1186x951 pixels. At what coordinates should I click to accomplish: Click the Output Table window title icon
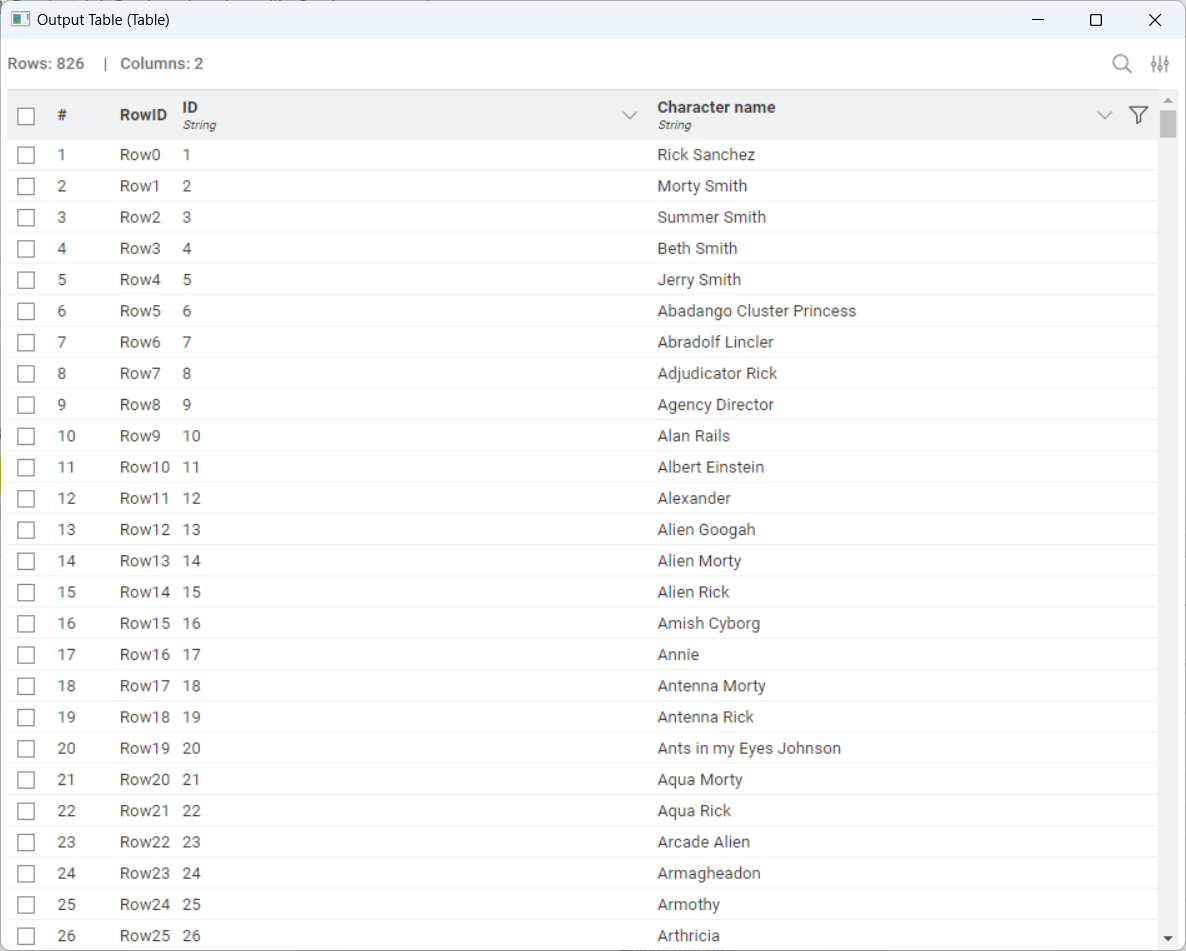click(x=20, y=20)
